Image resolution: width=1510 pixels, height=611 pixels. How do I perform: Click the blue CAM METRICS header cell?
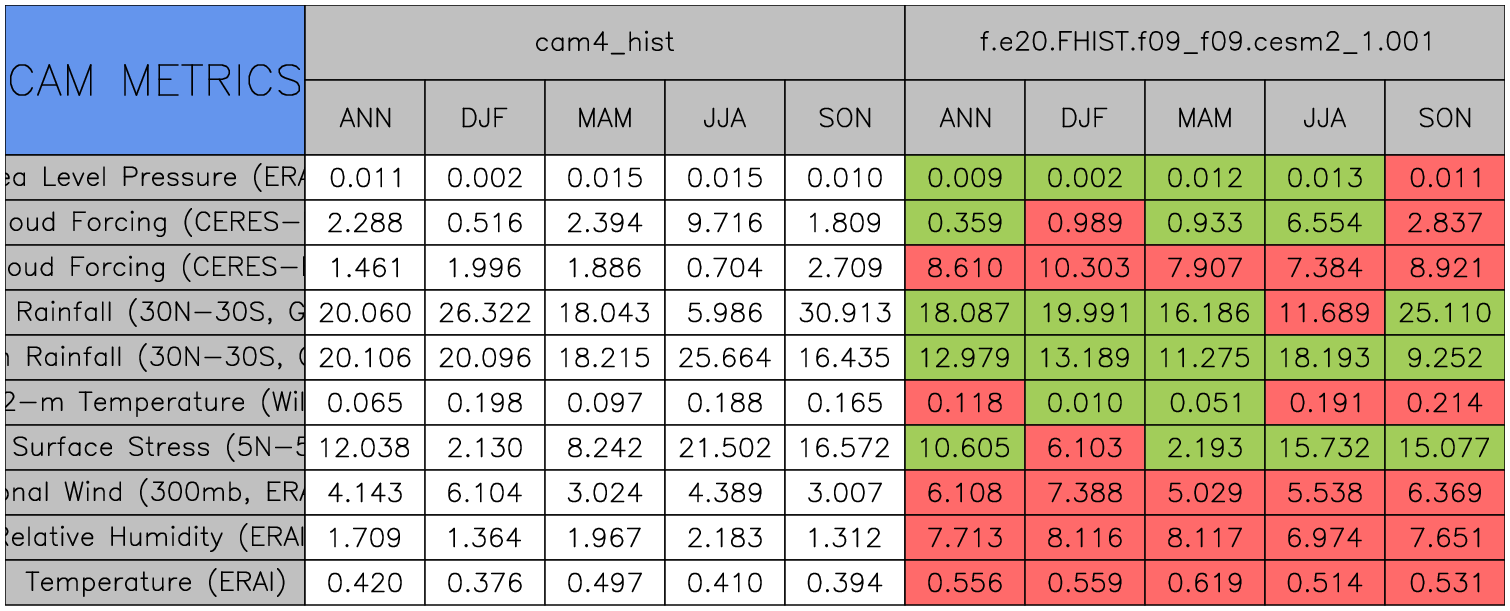[x=155, y=80]
